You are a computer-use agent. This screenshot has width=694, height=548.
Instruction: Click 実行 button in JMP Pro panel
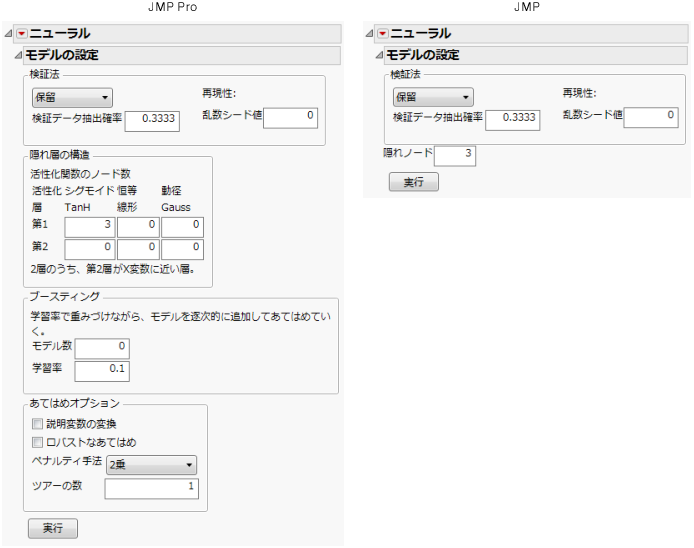click(x=53, y=529)
